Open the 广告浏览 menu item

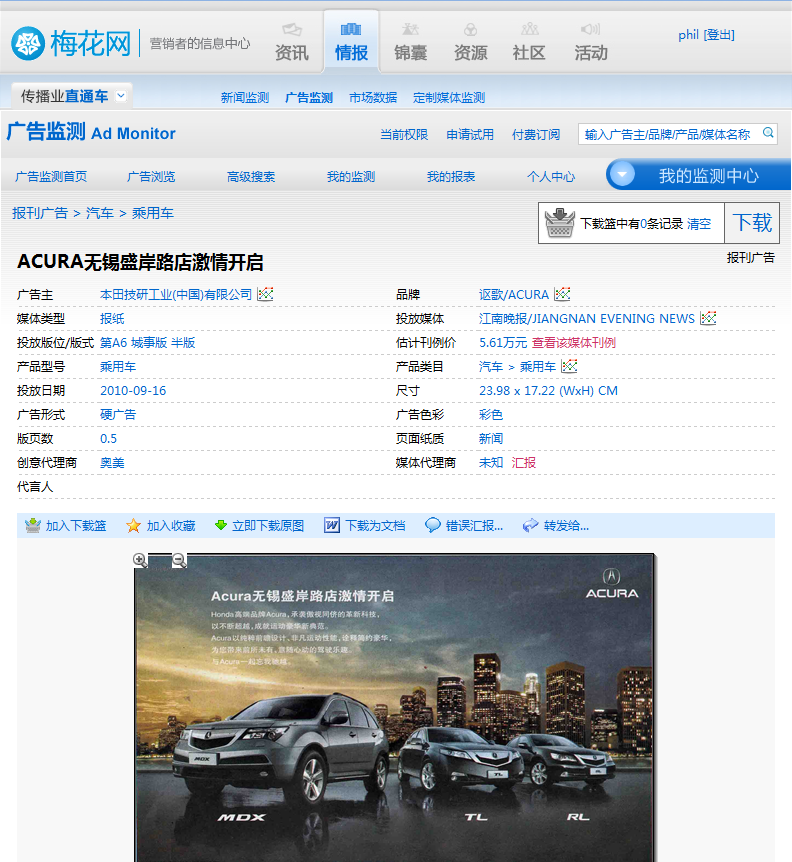[151, 176]
